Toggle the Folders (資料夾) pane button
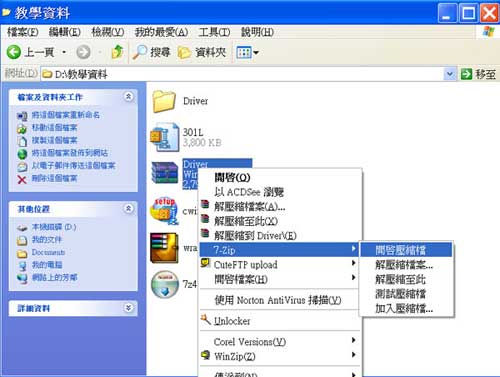 (x=201, y=52)
